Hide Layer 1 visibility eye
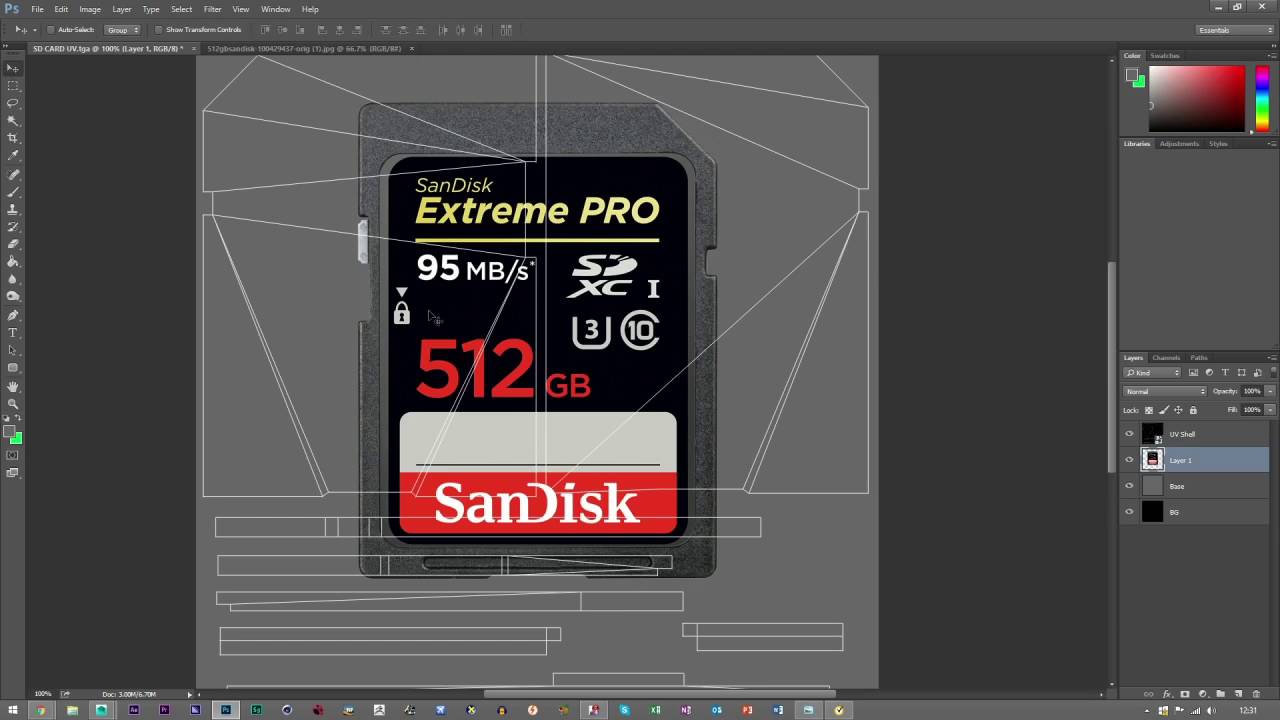This screenshot has height=720, width=1280. (x=1130, y=460)
